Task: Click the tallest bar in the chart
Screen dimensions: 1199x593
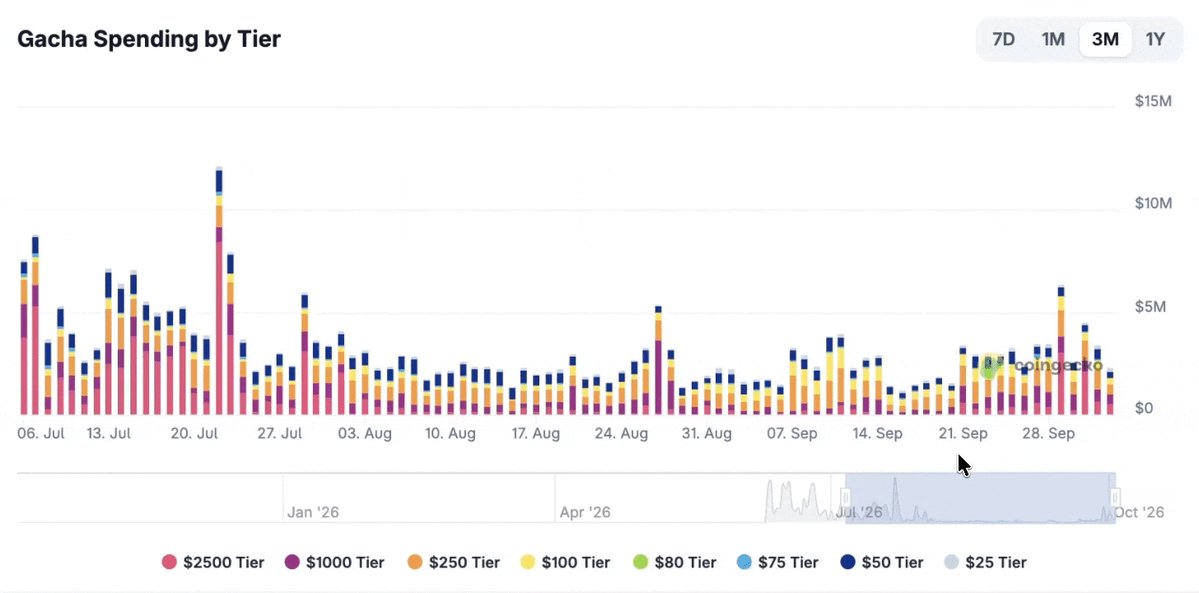Action: [x=219, y=292]
